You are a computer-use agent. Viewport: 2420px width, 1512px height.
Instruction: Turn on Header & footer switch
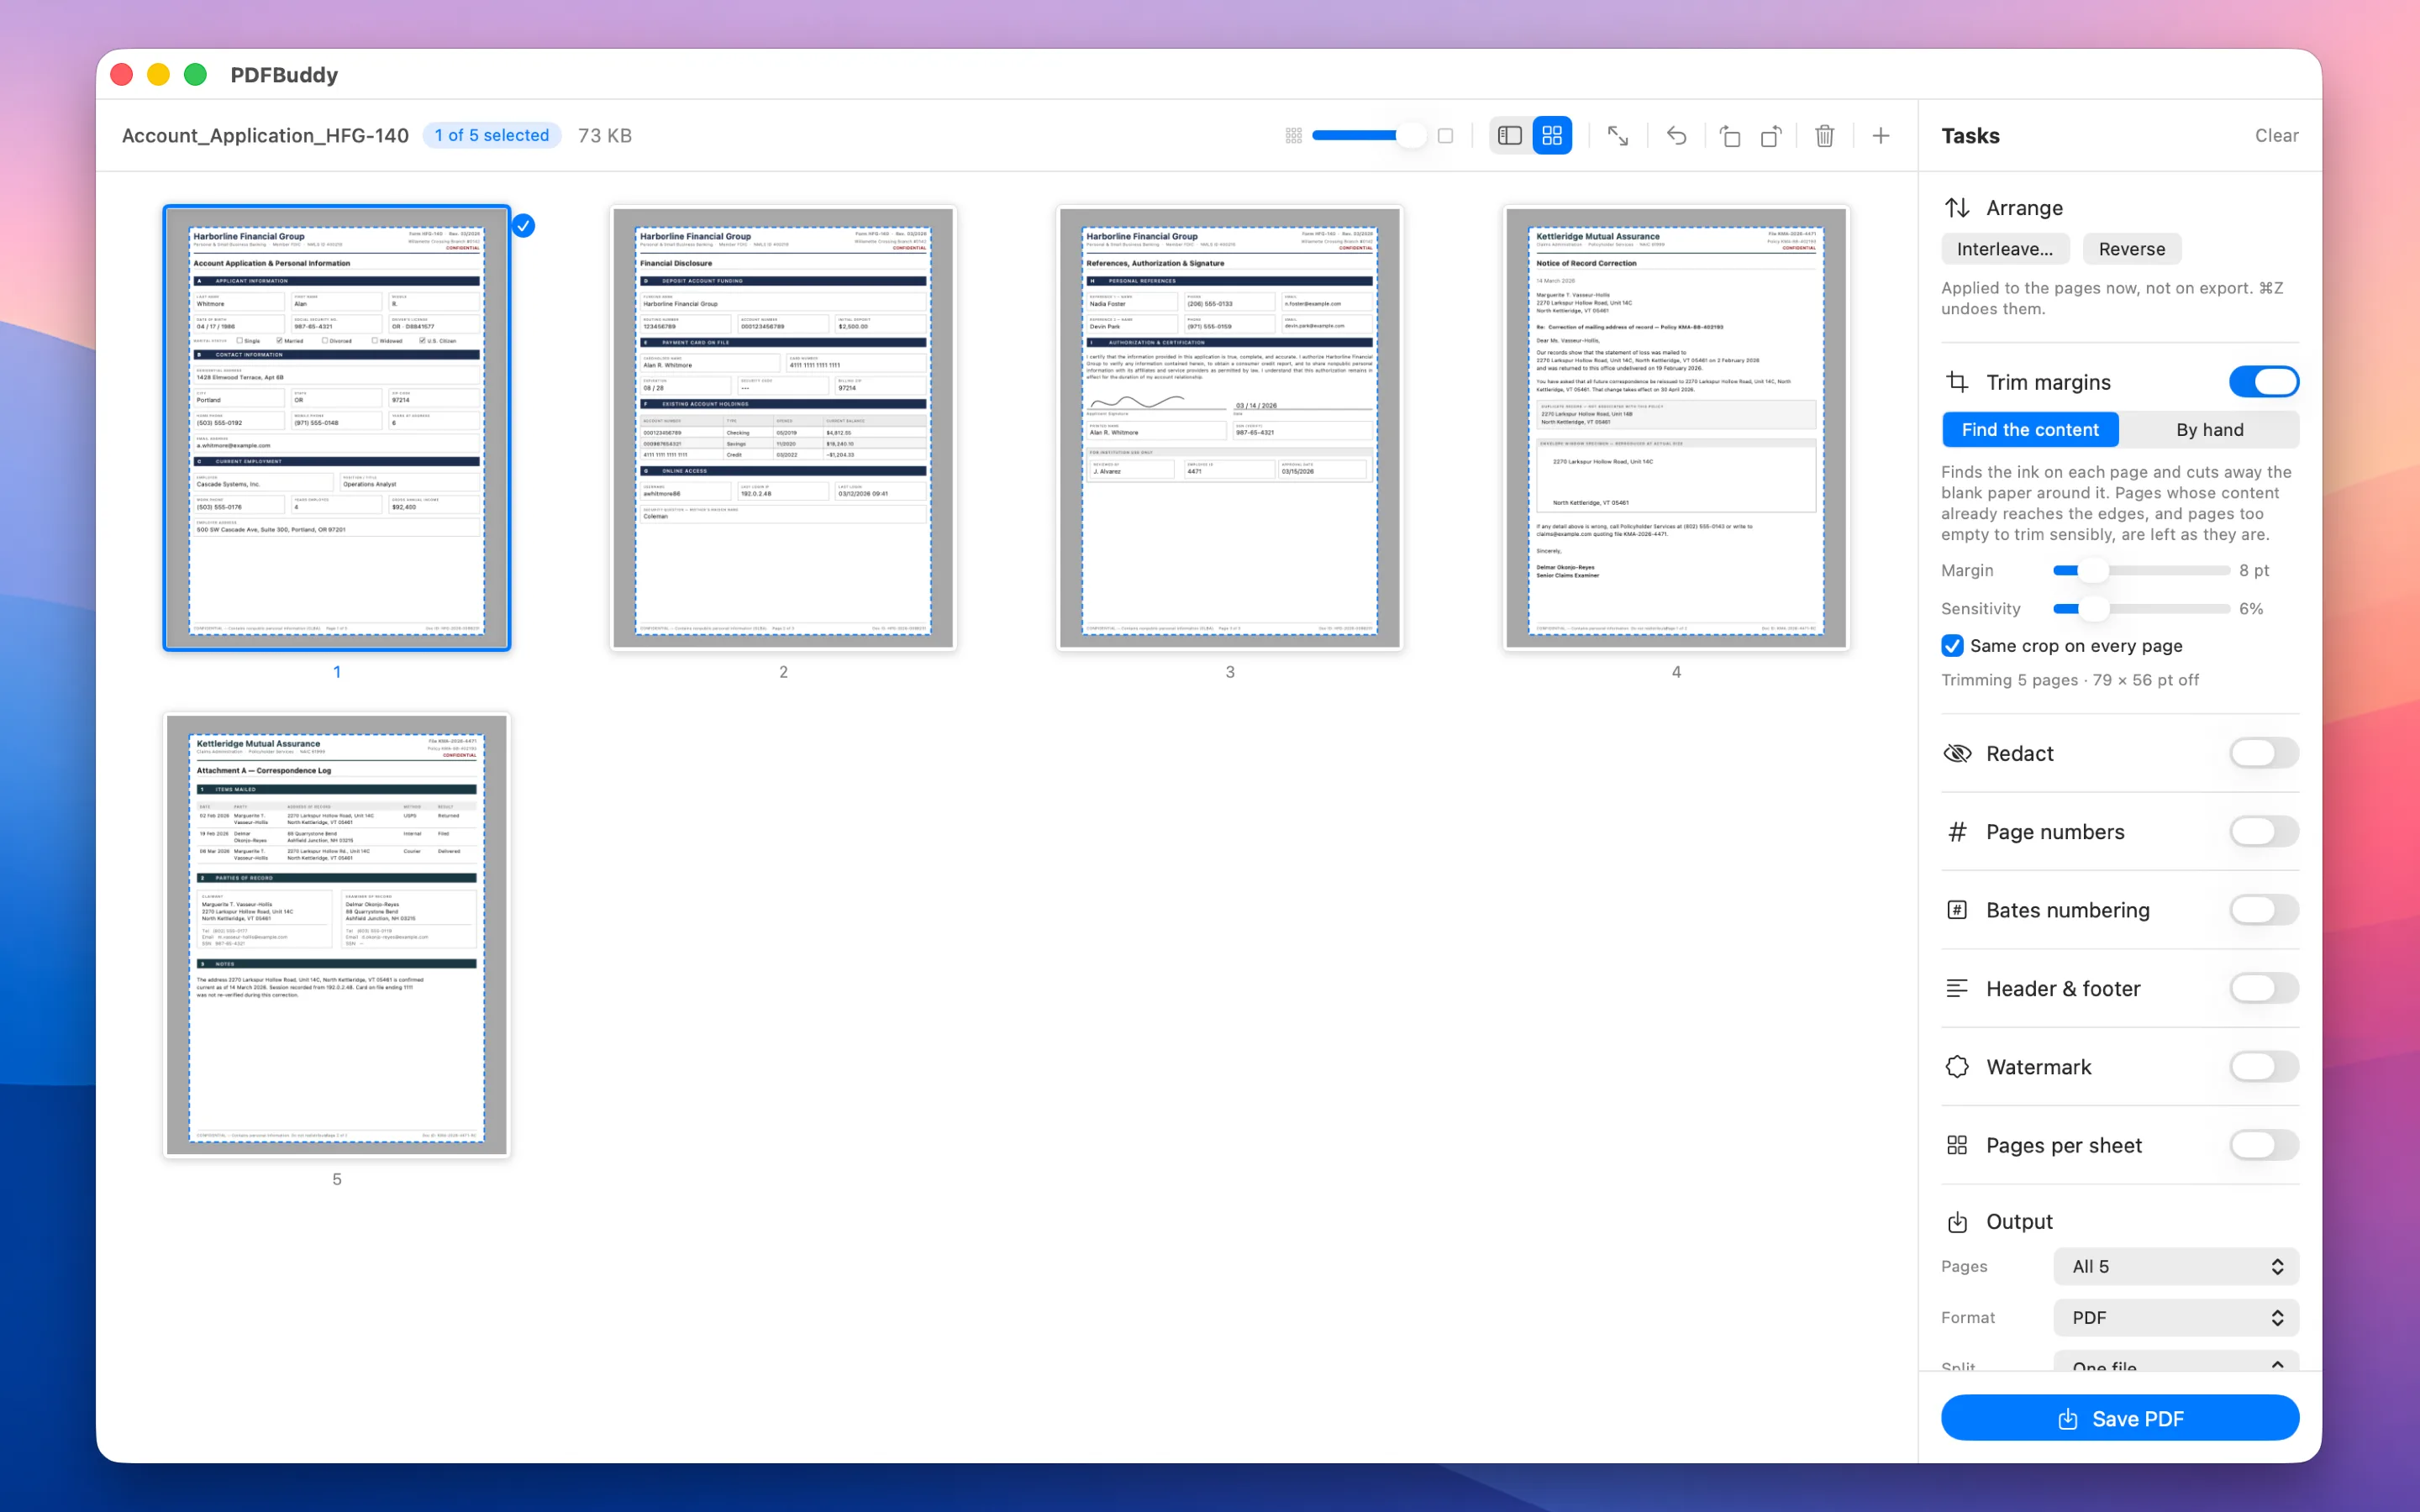click(x=2263, y=988)
